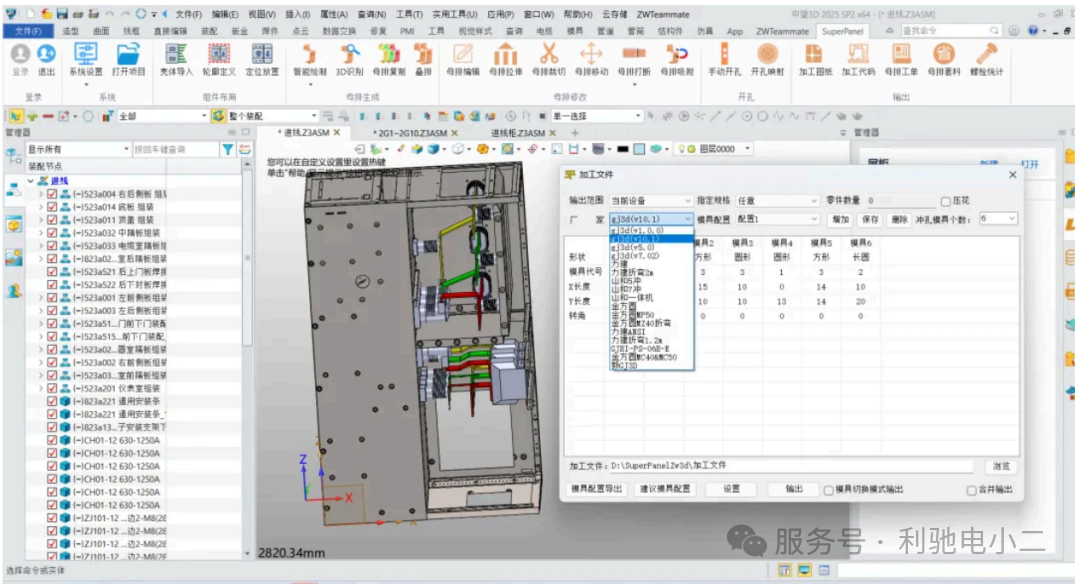The image size is (1080, 584).
Task: Open the 加工代码 output tool
Action: tap(858, 60)
